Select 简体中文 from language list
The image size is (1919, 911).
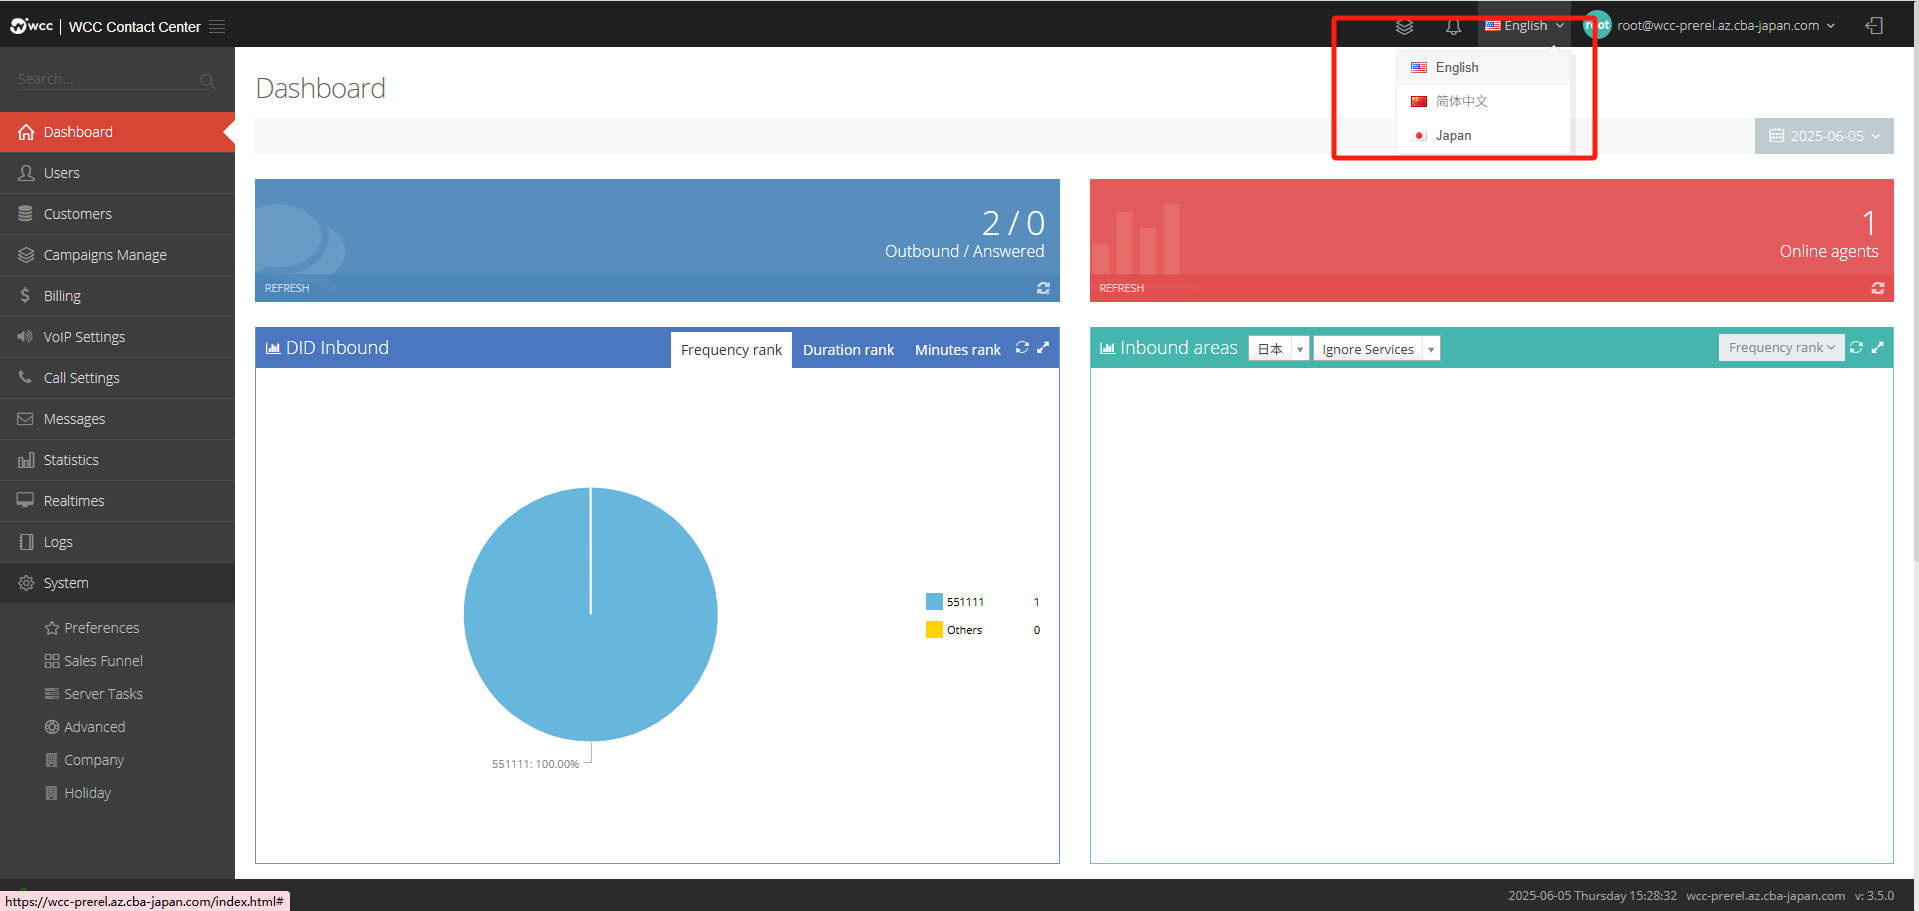(x=1484, y=102)
